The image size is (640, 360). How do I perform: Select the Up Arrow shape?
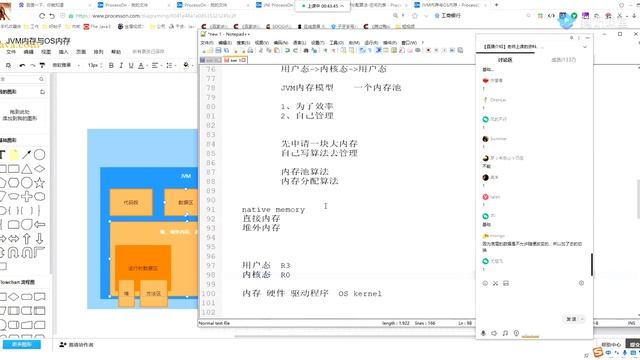27,238
